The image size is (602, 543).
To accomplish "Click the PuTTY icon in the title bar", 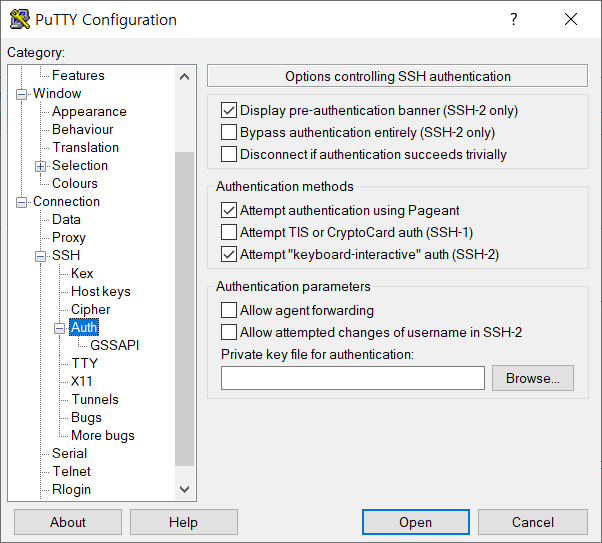I will coord(20,19).
